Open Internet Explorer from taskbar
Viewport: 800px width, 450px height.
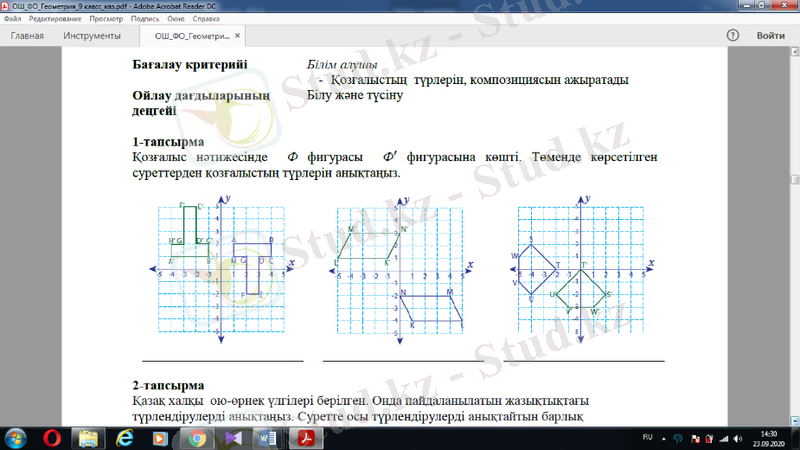click(125, 438)
